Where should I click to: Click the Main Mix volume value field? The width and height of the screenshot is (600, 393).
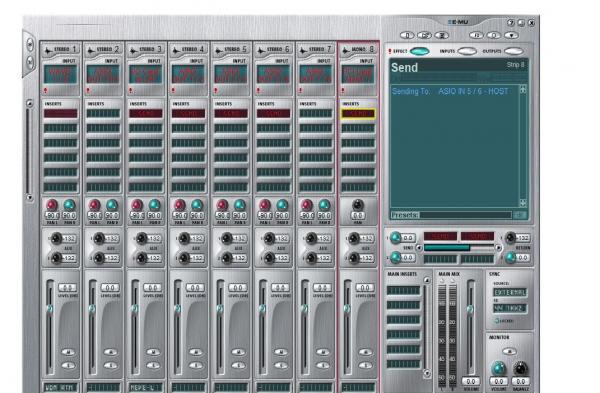(x=470, y=381)
